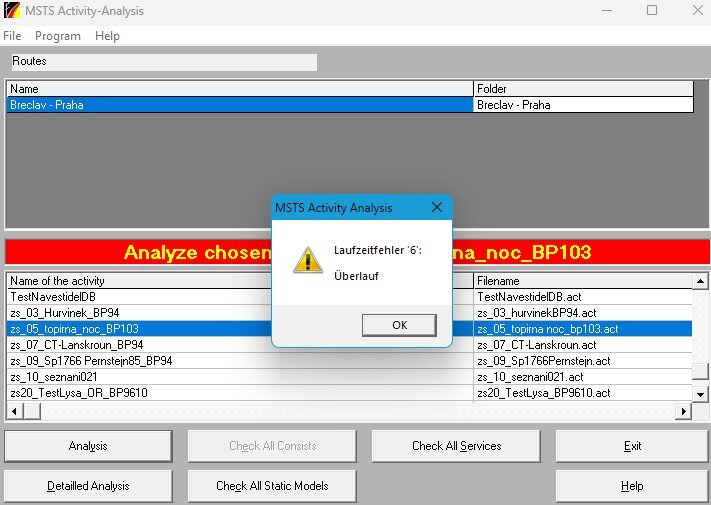This screenshot has width=711, height=505.
Task: Click the Exit button
Action: (x=632, y=446)
